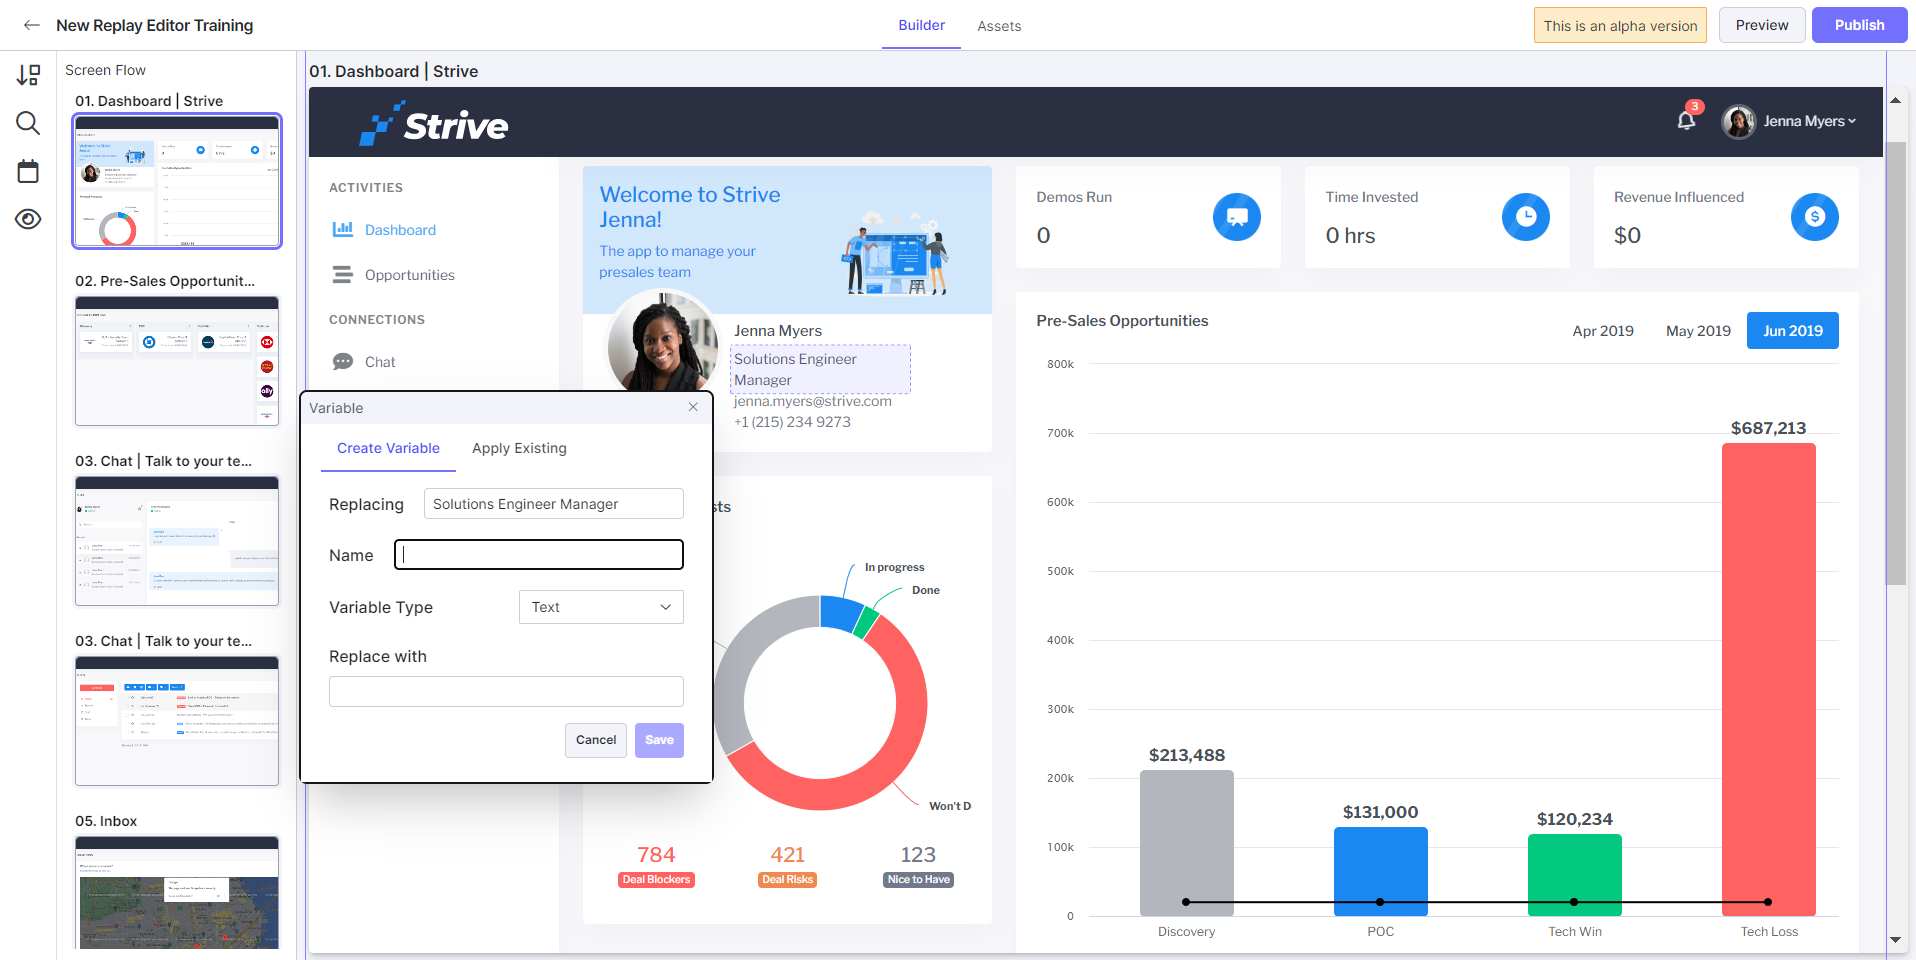Cancel the Variable dialog
The width and height of the screenshot is (1916, 960).
point(596,740)
